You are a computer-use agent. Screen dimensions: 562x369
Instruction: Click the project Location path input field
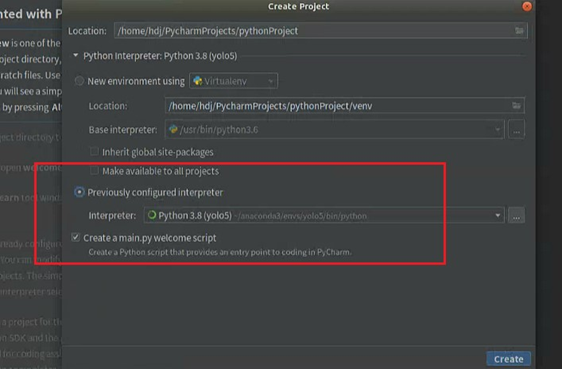pyautogui.click(x=320, y=30)
